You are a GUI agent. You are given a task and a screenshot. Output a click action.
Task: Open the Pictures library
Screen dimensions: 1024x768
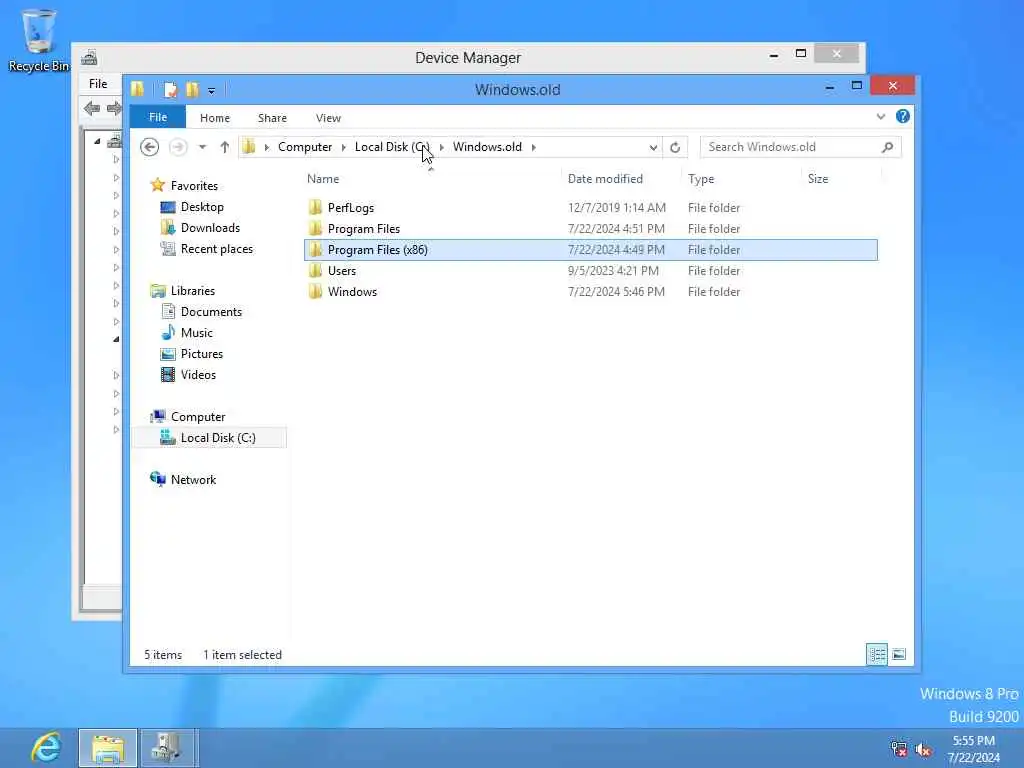coord(202,353)
